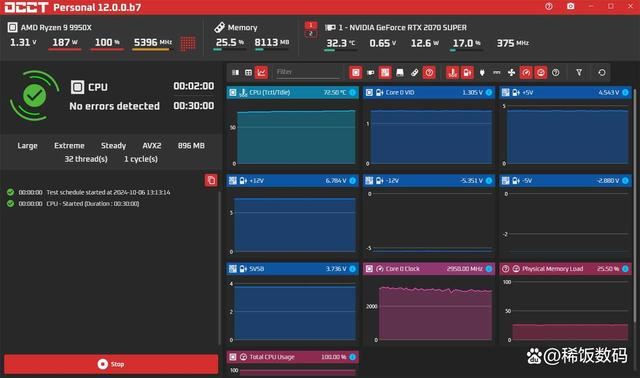
Task: Toggle the CPU sensor filter icon
Action: tap(356, 73)
